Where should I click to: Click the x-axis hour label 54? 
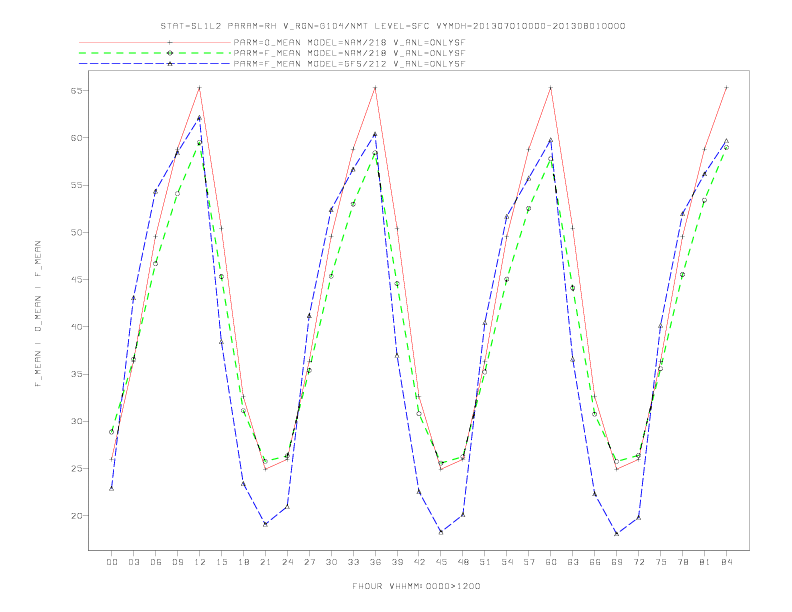pyautogui.click(x=507, y=562)
